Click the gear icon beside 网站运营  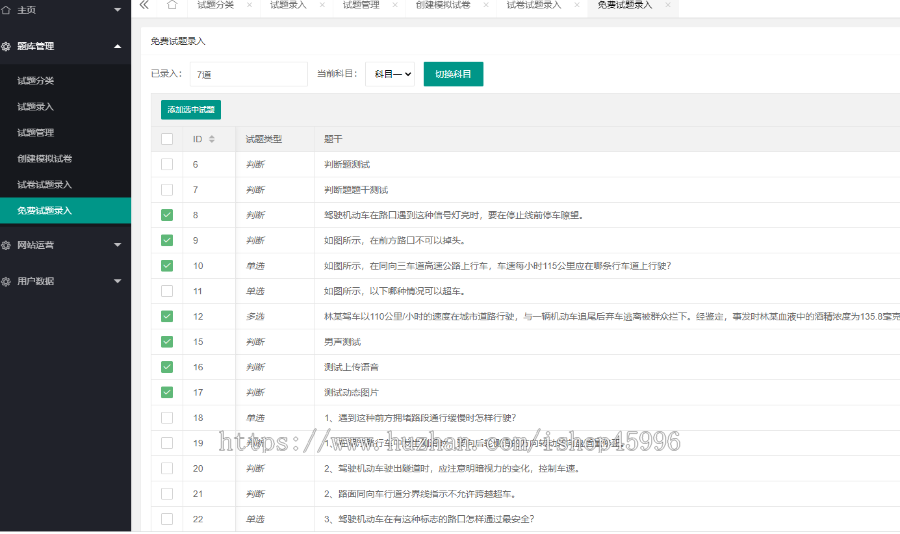pyautogui.click(x=6, y=245)
